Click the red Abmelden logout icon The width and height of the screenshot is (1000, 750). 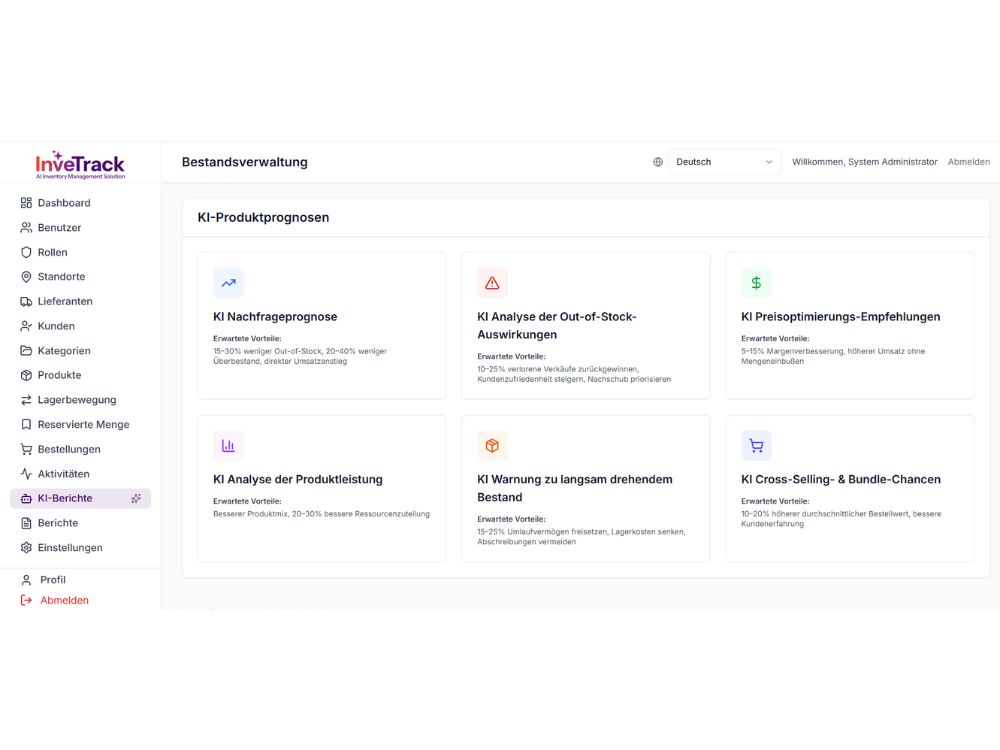(26, 600)
